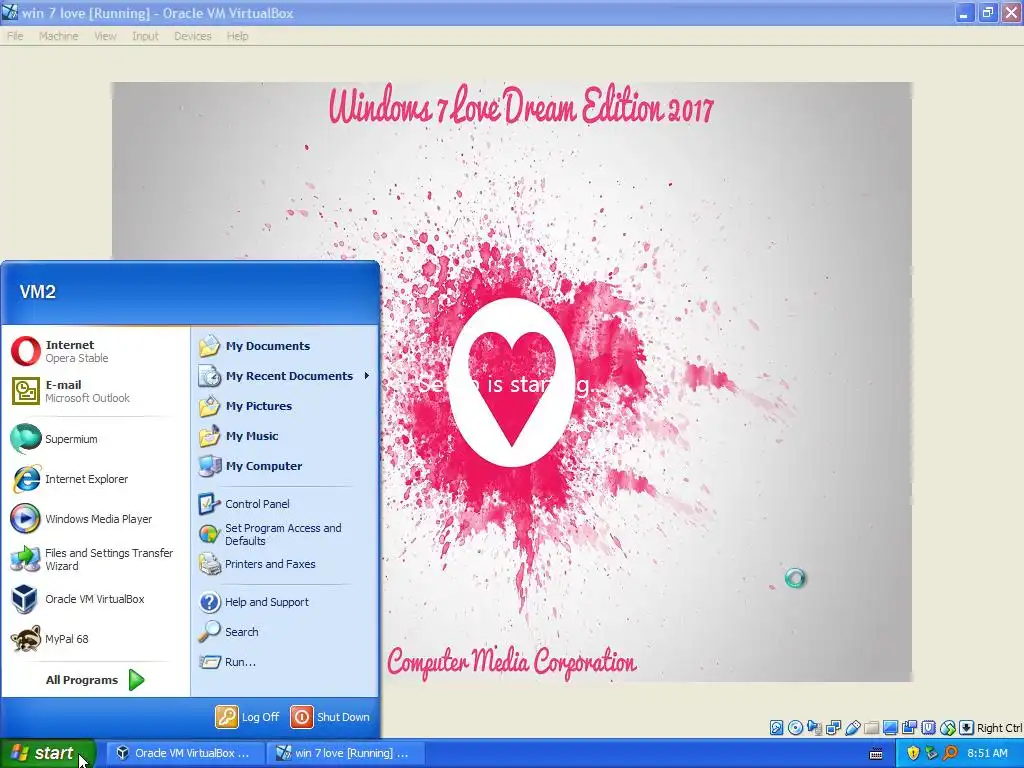This screenshot has height=768, width=1024.
Task: Click the 8:51 AM clock
Action: pos(987,753)
